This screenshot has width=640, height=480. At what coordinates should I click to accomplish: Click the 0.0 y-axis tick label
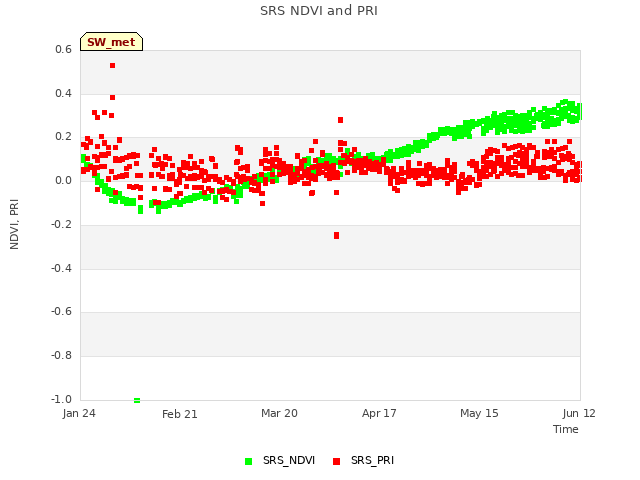tap(63, 180)
